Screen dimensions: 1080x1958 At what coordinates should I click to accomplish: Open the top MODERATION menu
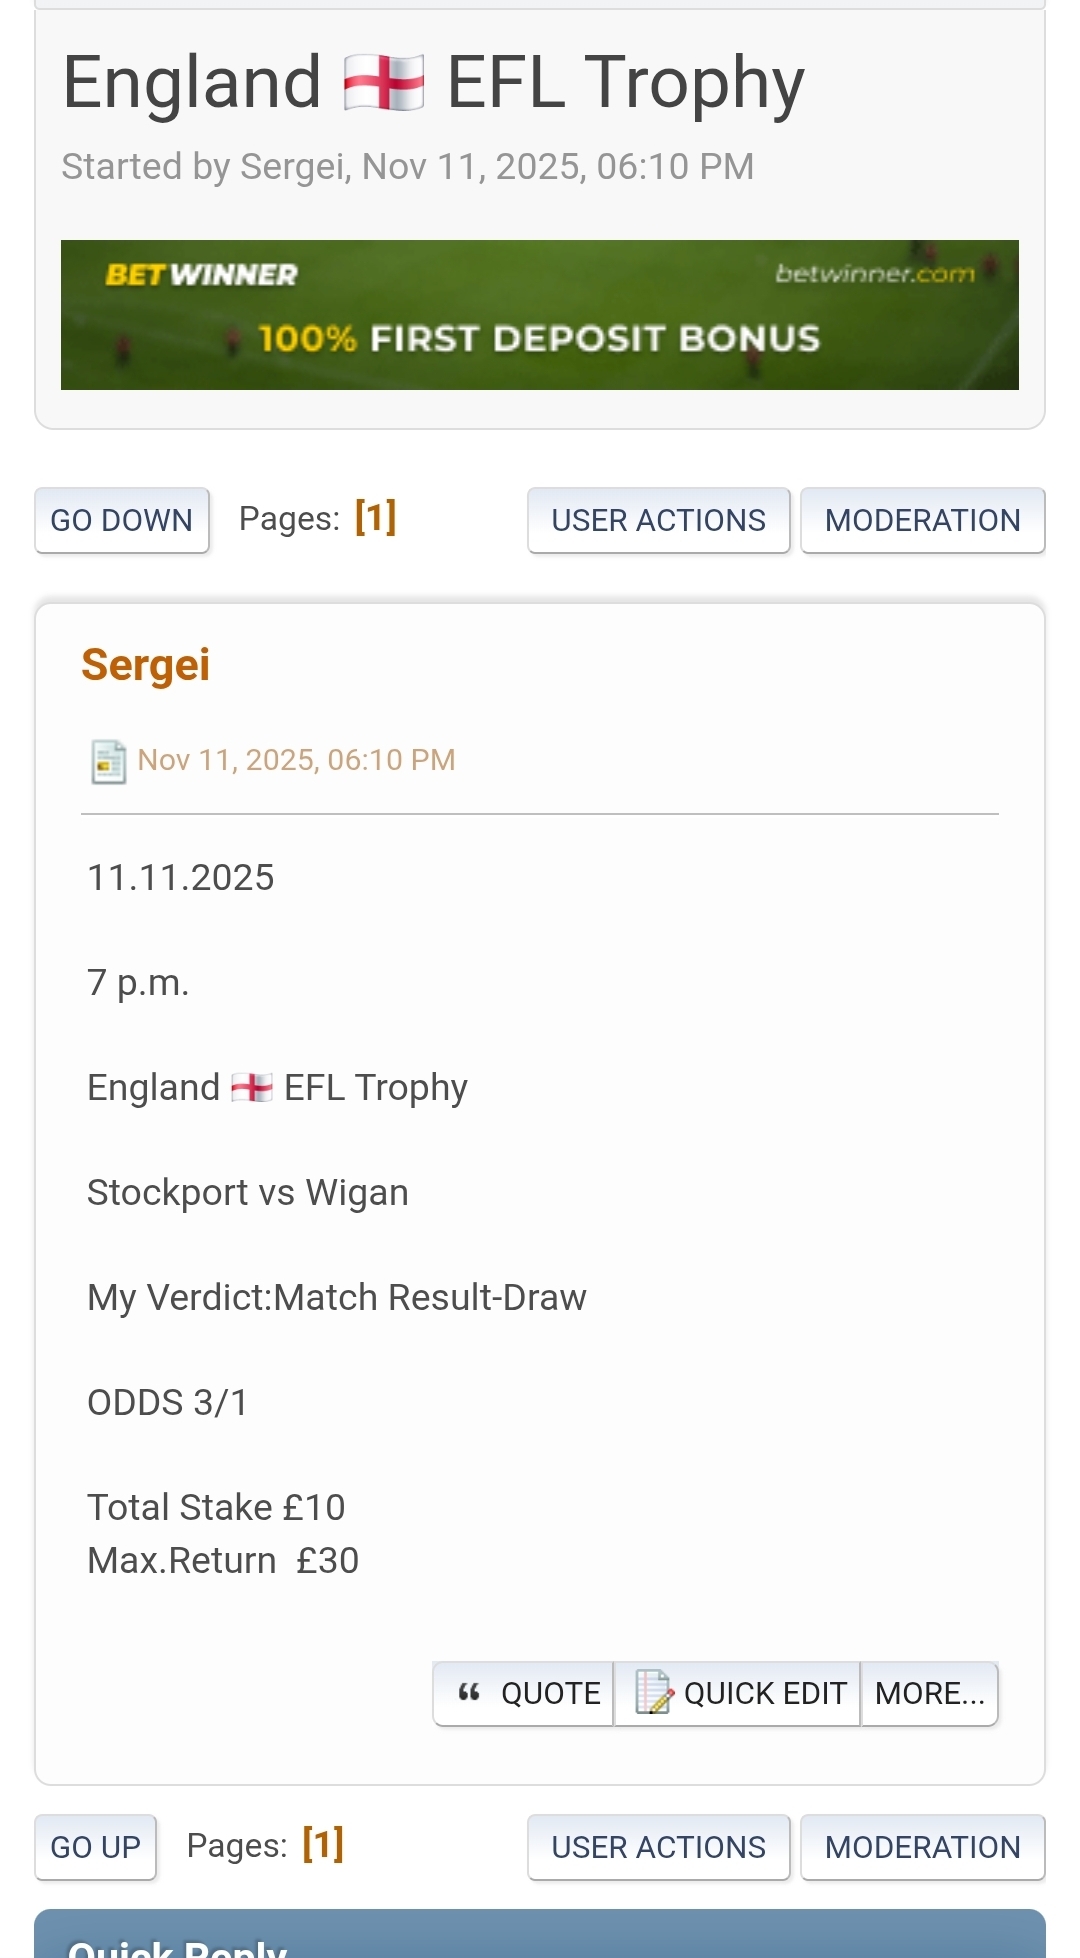(922, 520)
